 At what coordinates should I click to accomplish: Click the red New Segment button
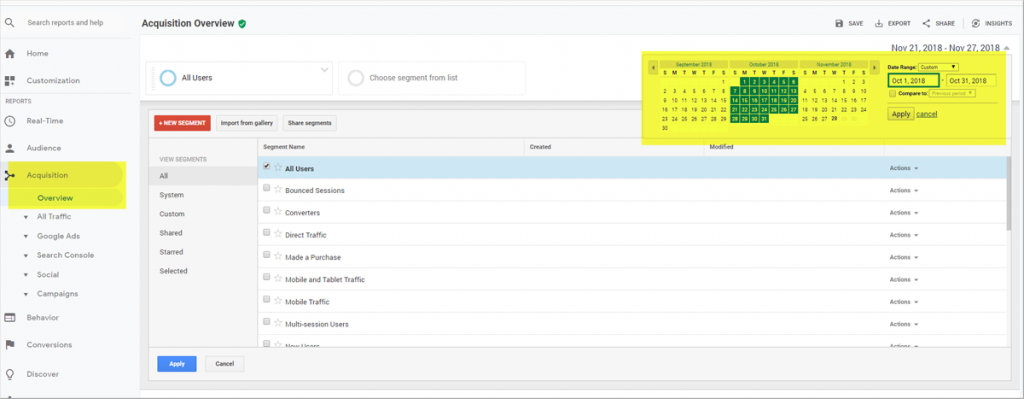[182, 123]
